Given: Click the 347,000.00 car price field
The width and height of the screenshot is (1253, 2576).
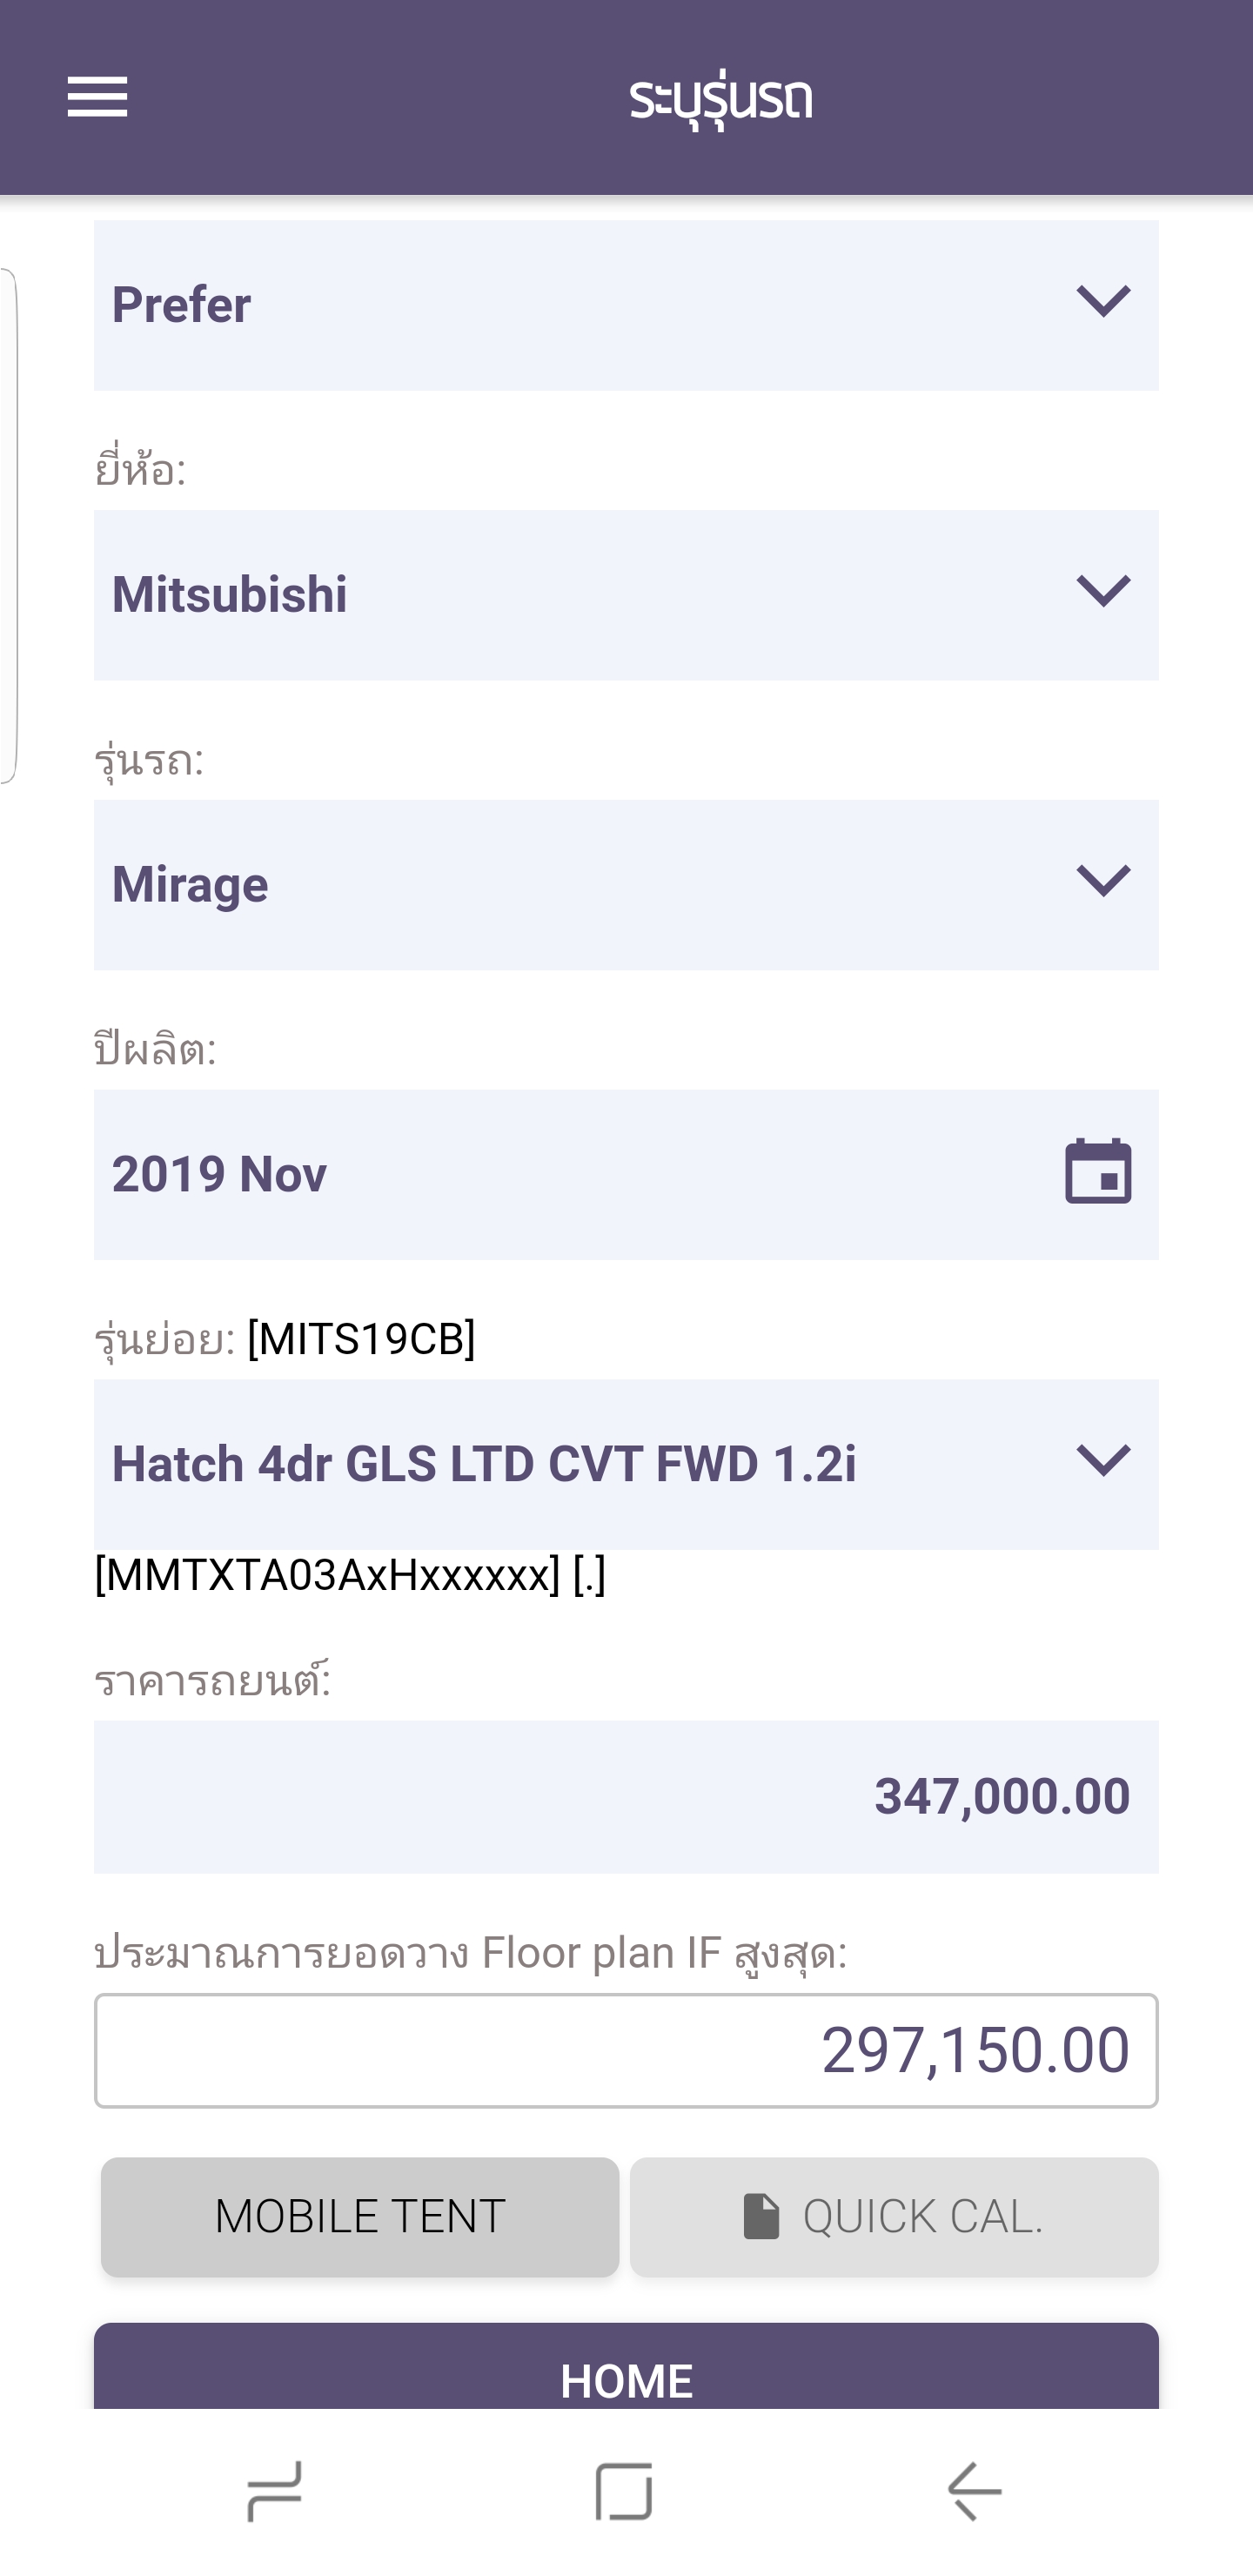Looking at the screenshot, I should (x=626, y=1796).
